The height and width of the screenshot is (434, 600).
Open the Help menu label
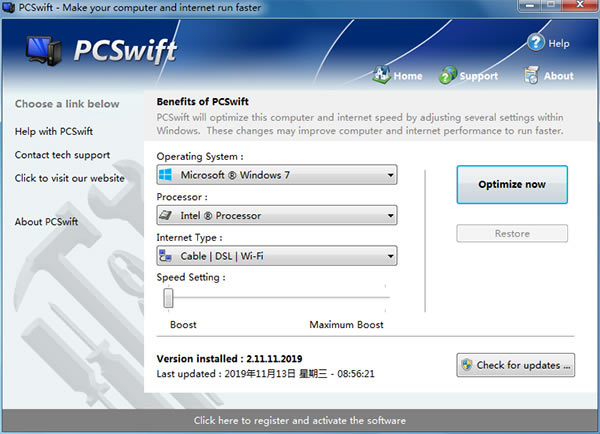point(559,43)
